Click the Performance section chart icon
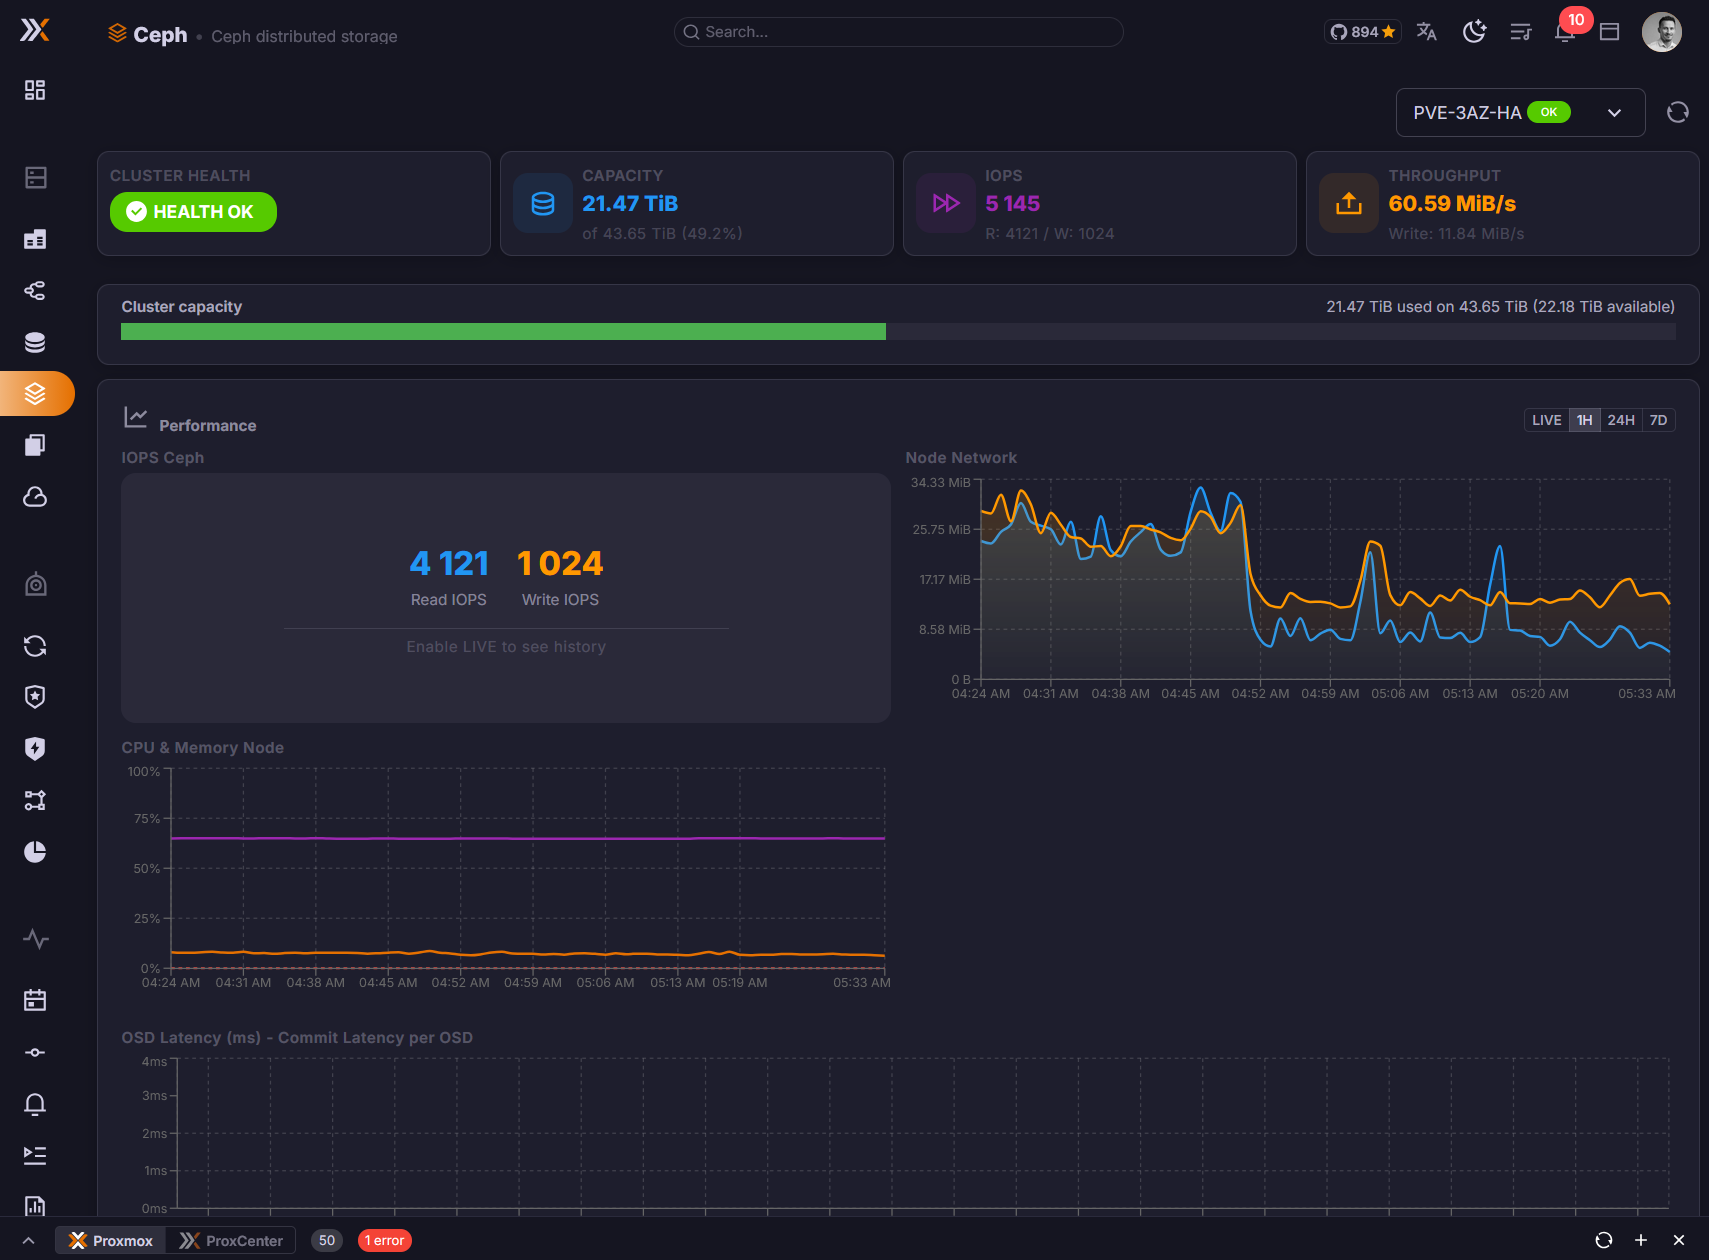 (135, 417)
